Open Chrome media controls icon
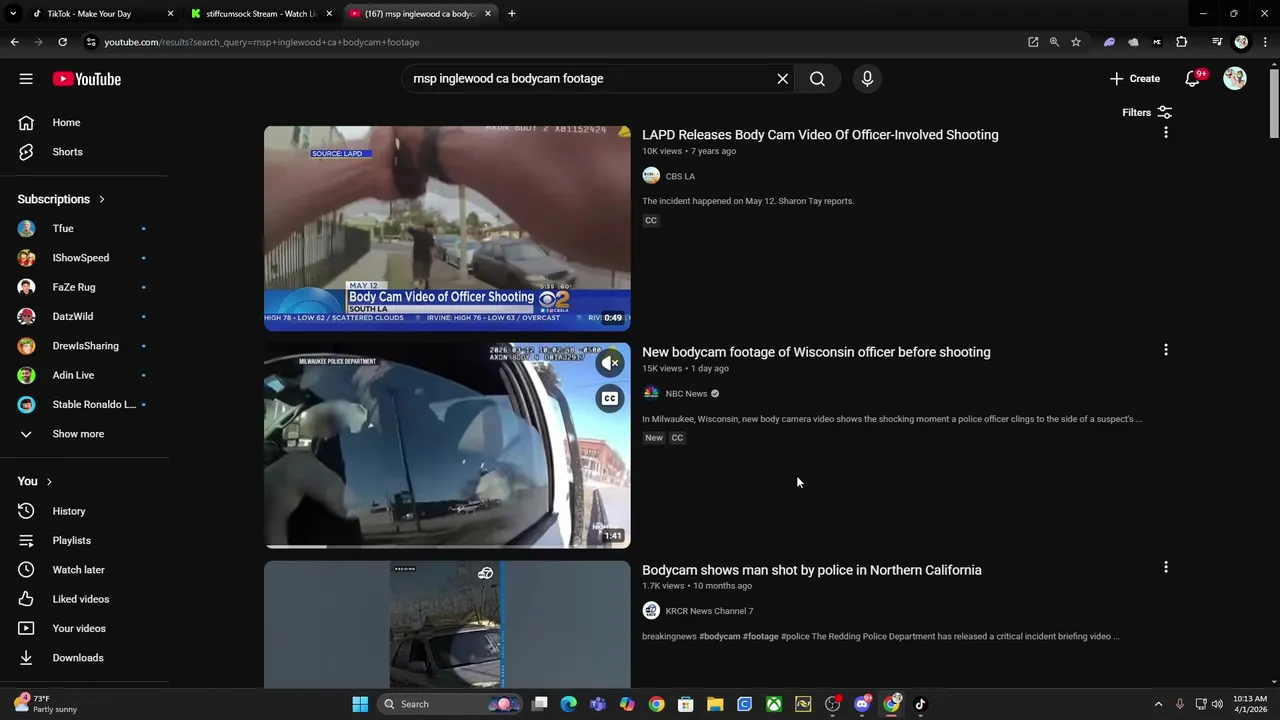1280x720 pixels. pos(1217,42)
